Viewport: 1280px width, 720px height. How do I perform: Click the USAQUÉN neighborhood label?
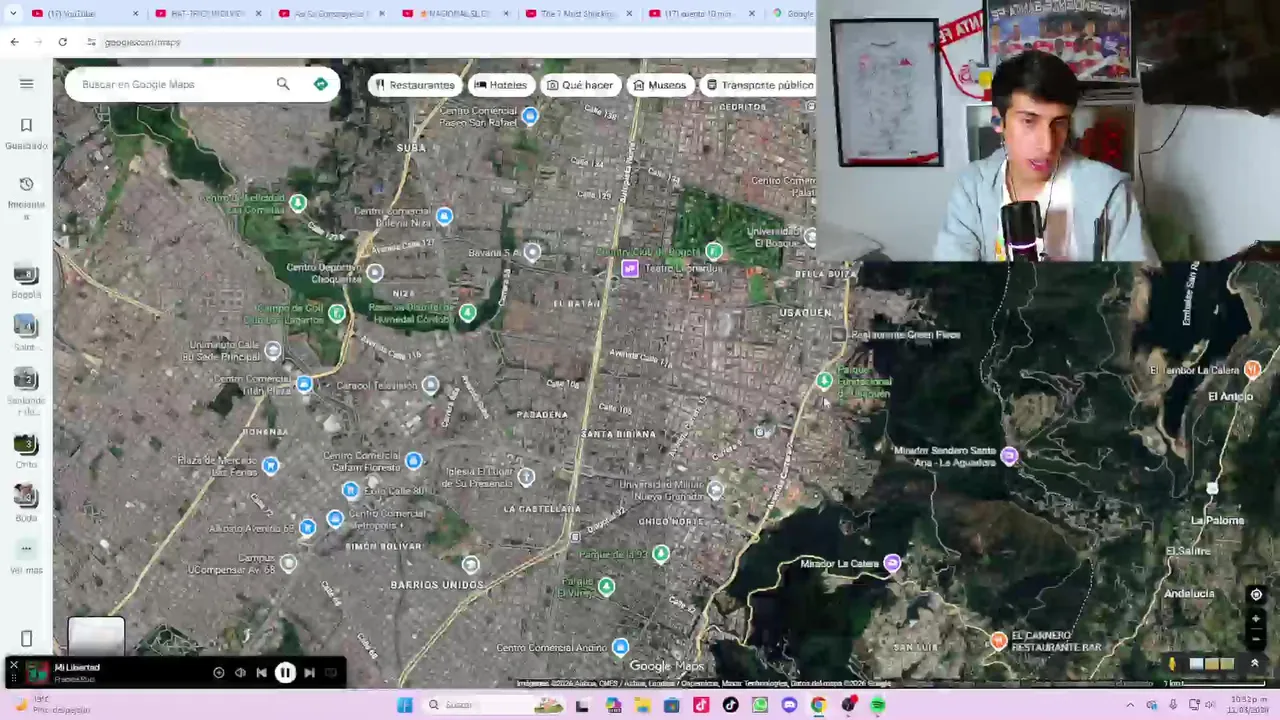point(805,313)
